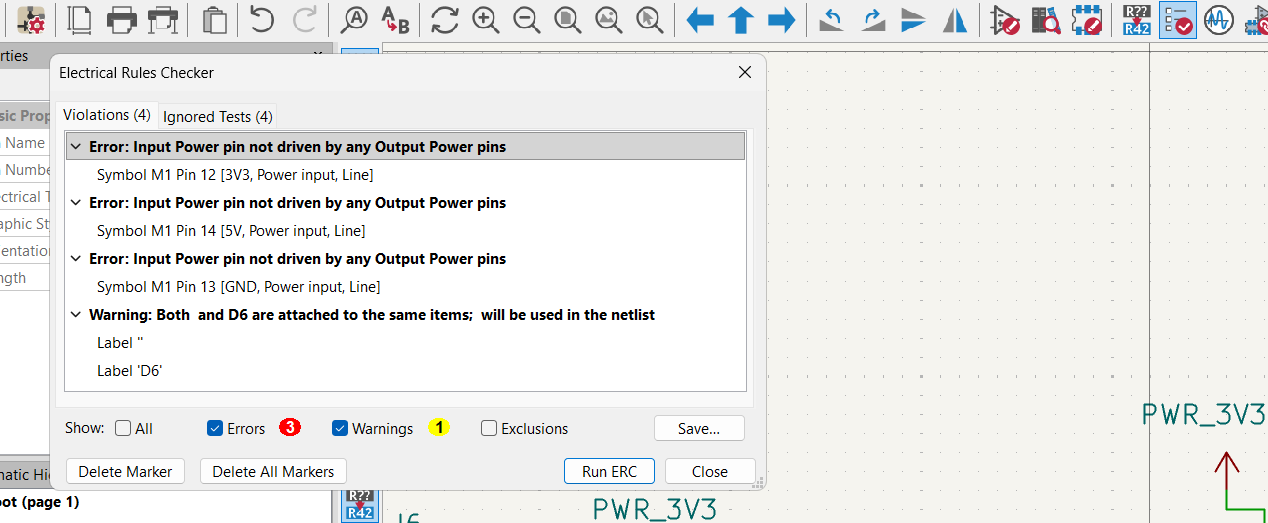Zoom to fit page
This screenshot has height=523, width=1268.
(568, 19)
